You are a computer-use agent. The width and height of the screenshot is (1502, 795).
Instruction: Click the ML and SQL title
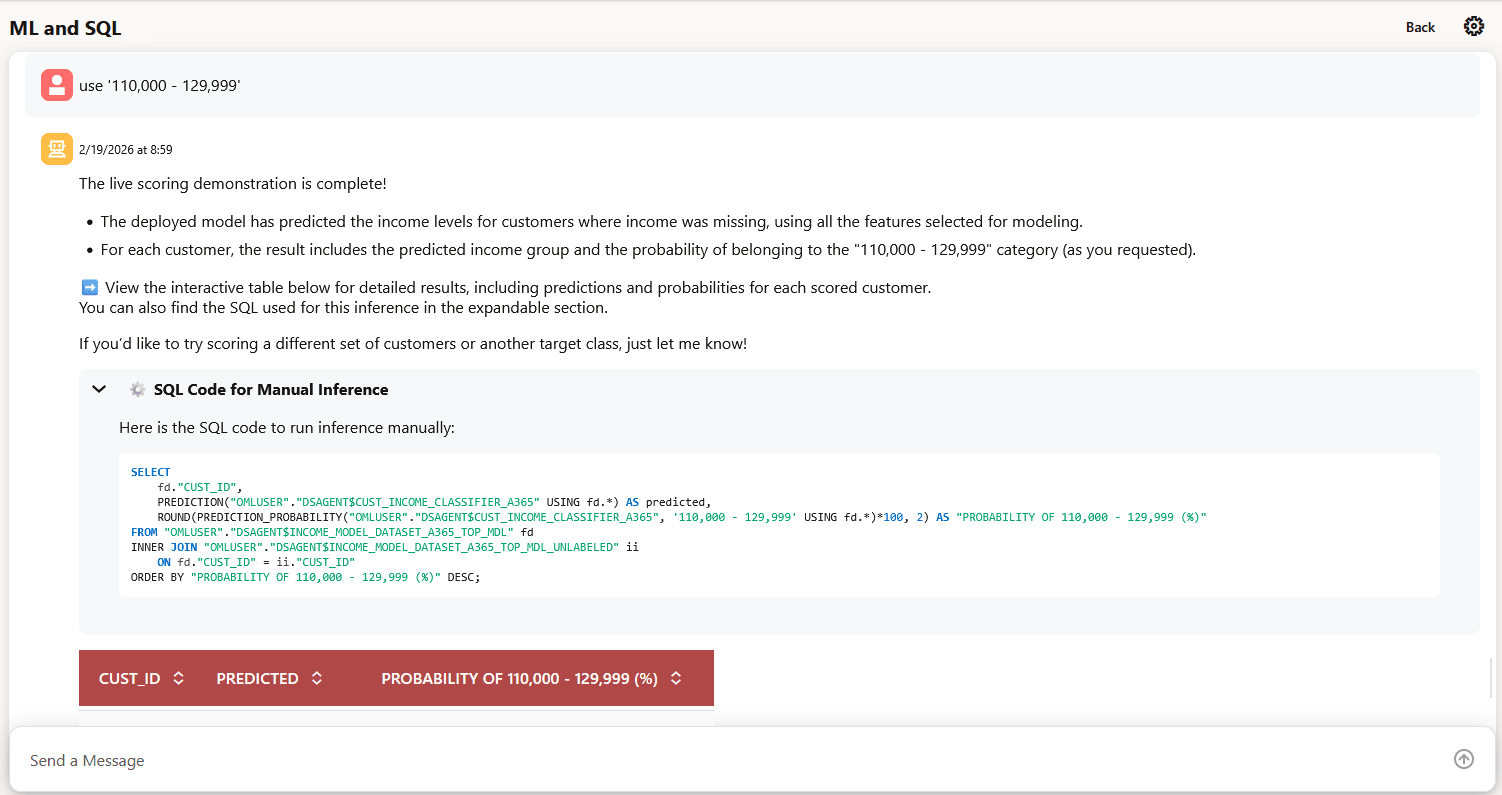tap(65, 28)
